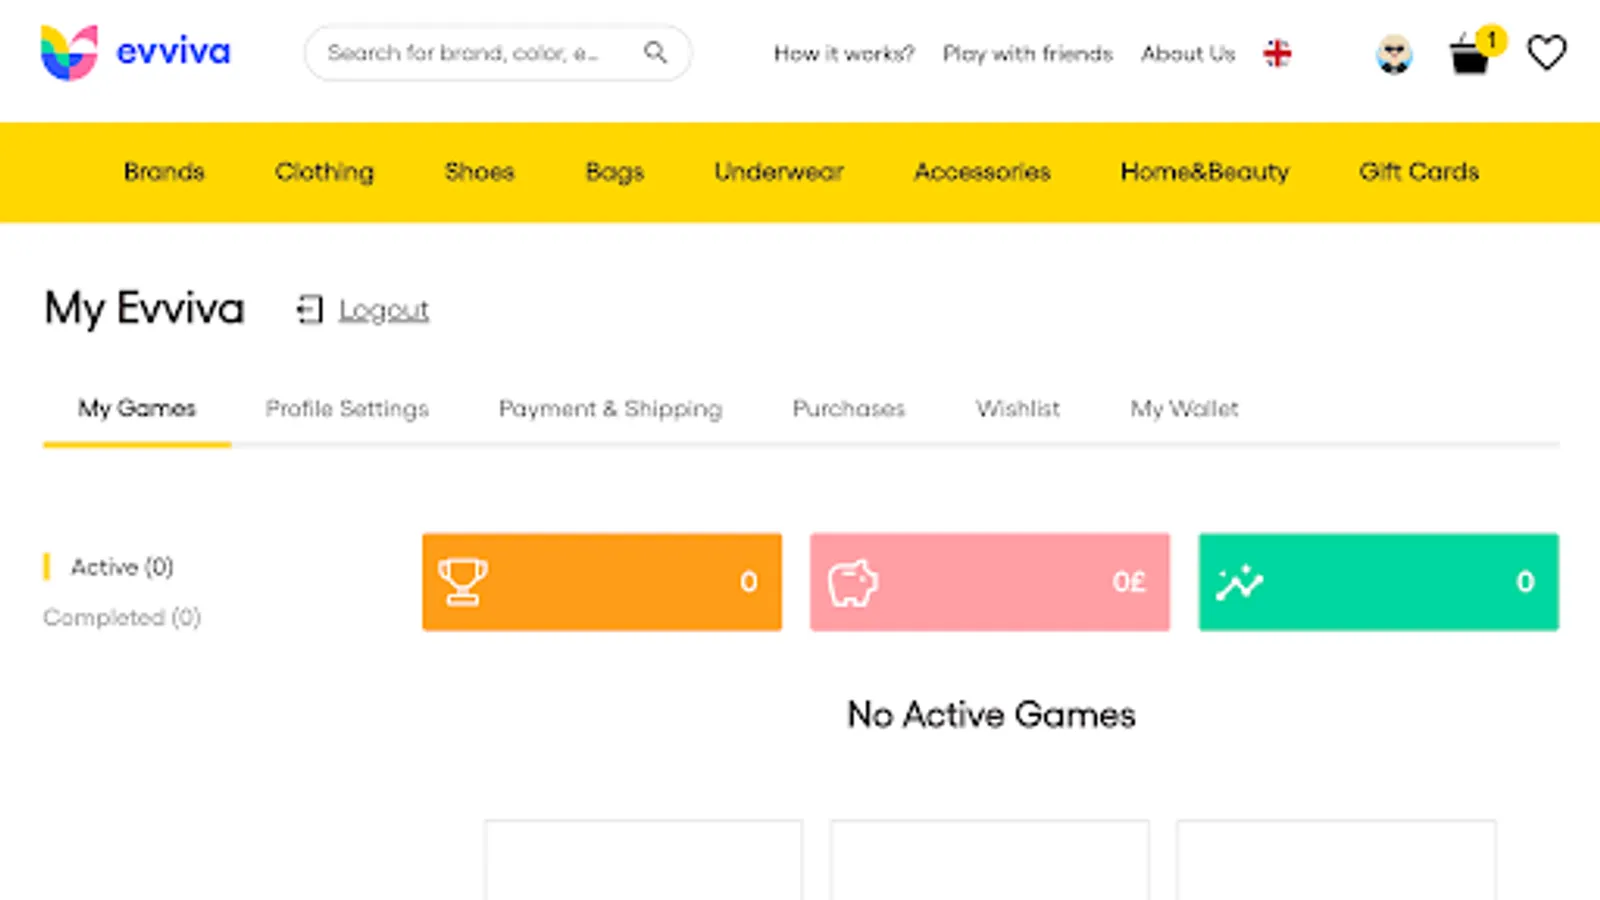Click the orange card's 0 value
Image resolution: width=1600 pixels, height=900 pixels.
pos(749,582)
